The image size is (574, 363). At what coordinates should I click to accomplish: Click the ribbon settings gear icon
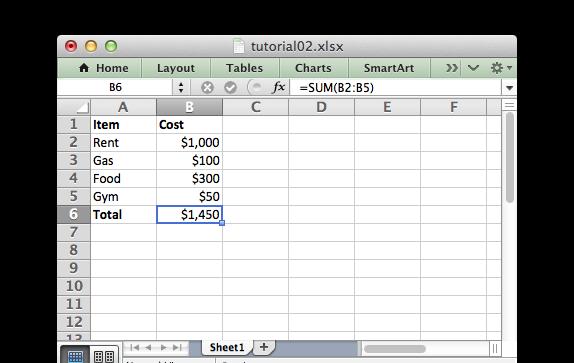[500, 68]
